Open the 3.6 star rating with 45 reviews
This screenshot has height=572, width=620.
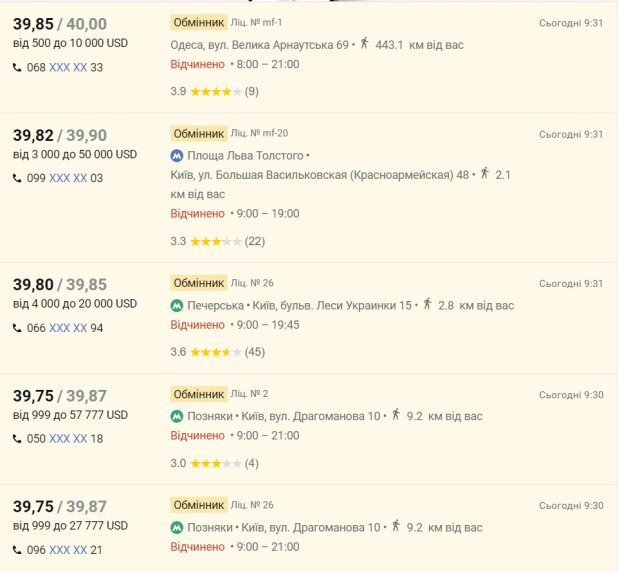click(x=216, y=352)
